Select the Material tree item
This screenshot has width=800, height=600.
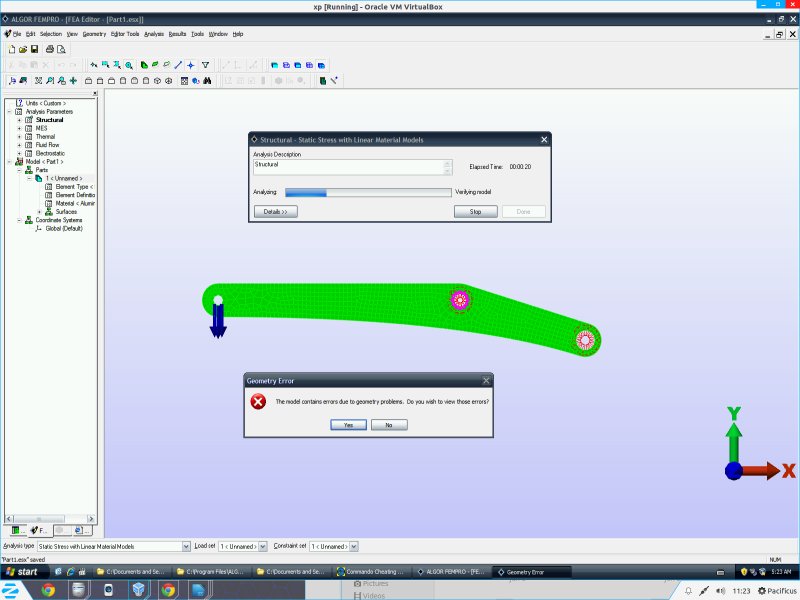point(75,204)
